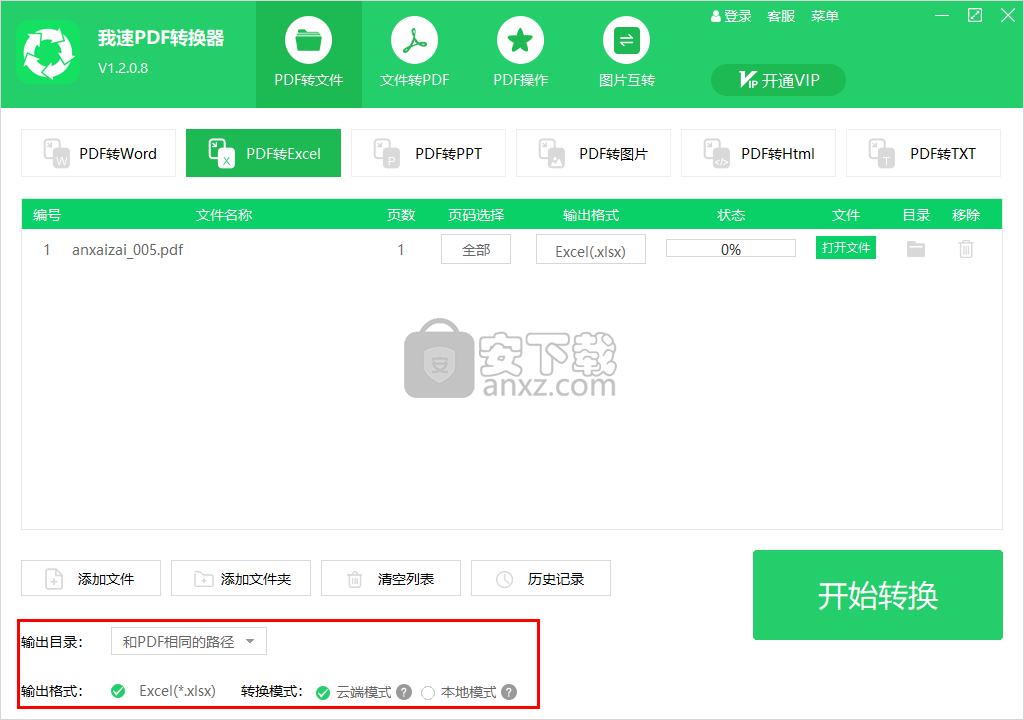Switch to 文件转PDF mode

click(x=415, y=54)
